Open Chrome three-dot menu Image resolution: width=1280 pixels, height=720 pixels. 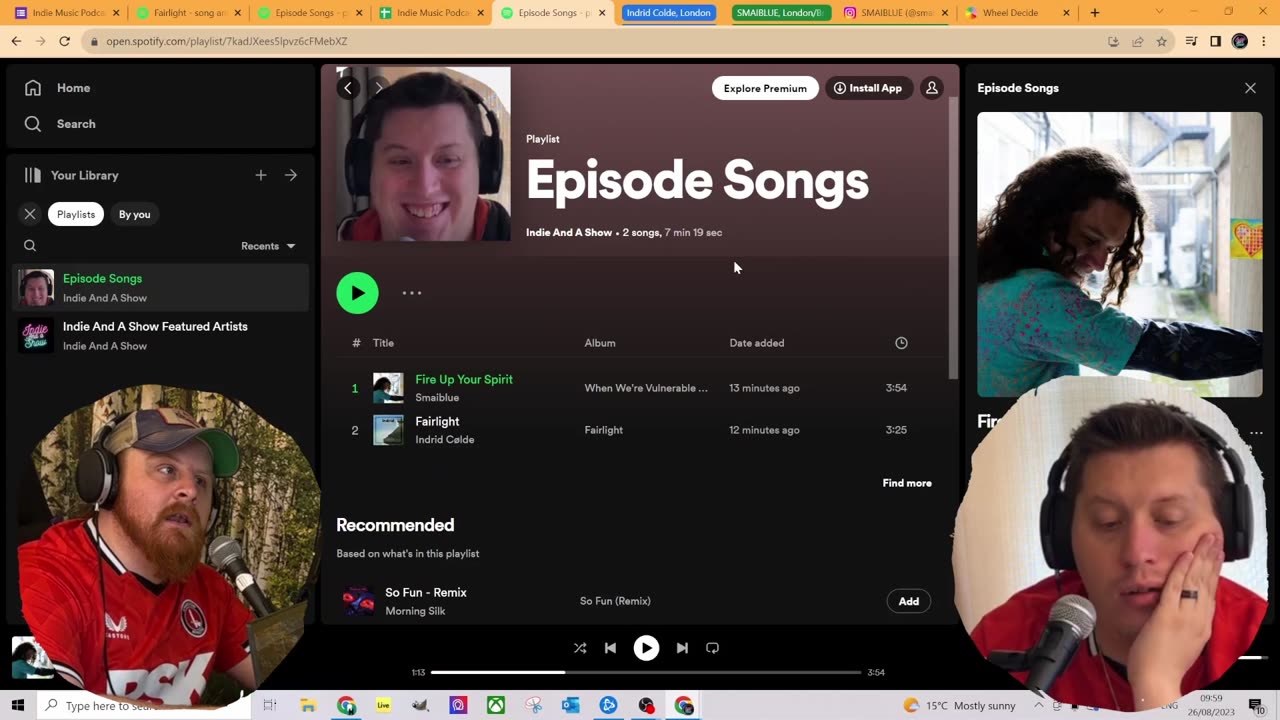[1264, 41]
